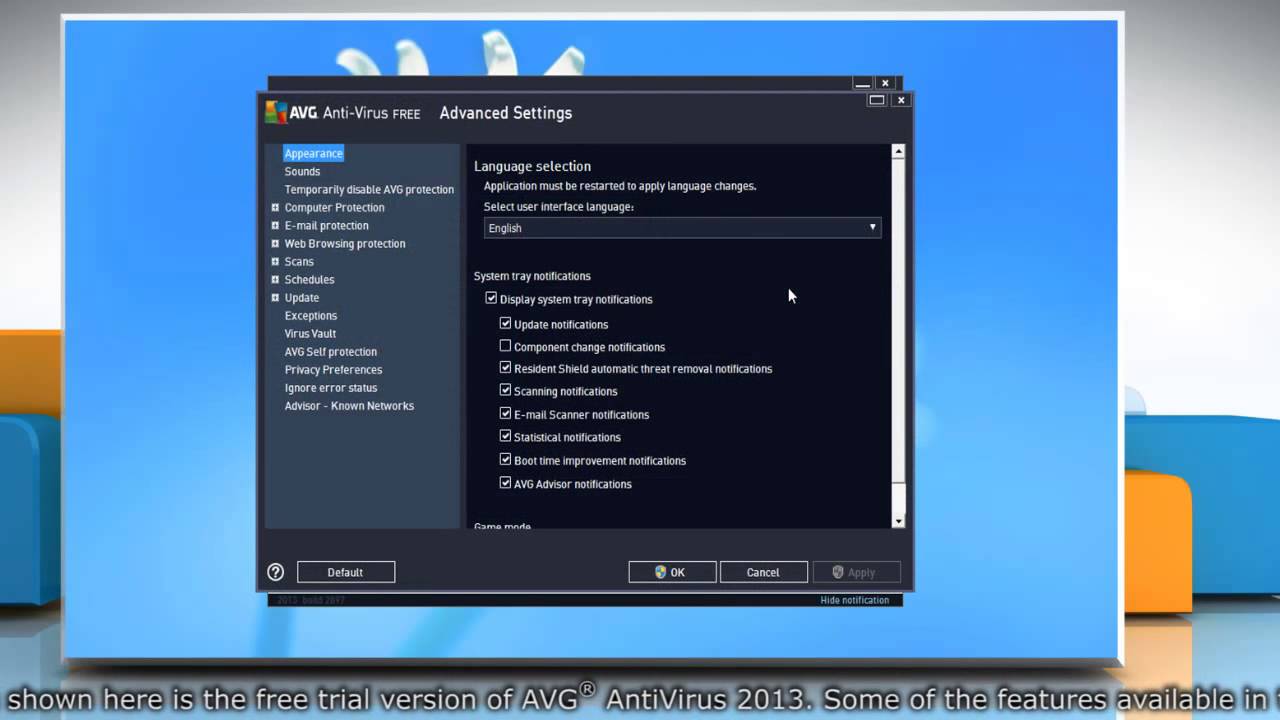
Task: Click the help question mark icon
Action: tap(276, 572)
